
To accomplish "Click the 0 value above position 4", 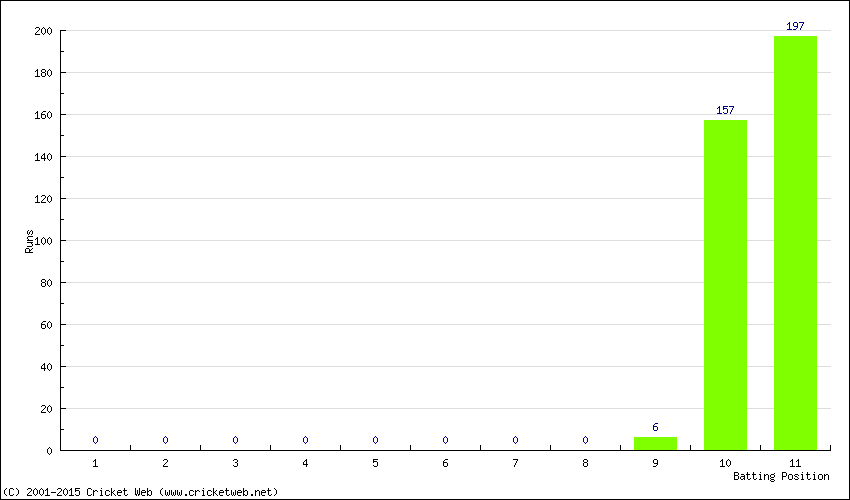I will pyautogui.click(x=305, y=440).
